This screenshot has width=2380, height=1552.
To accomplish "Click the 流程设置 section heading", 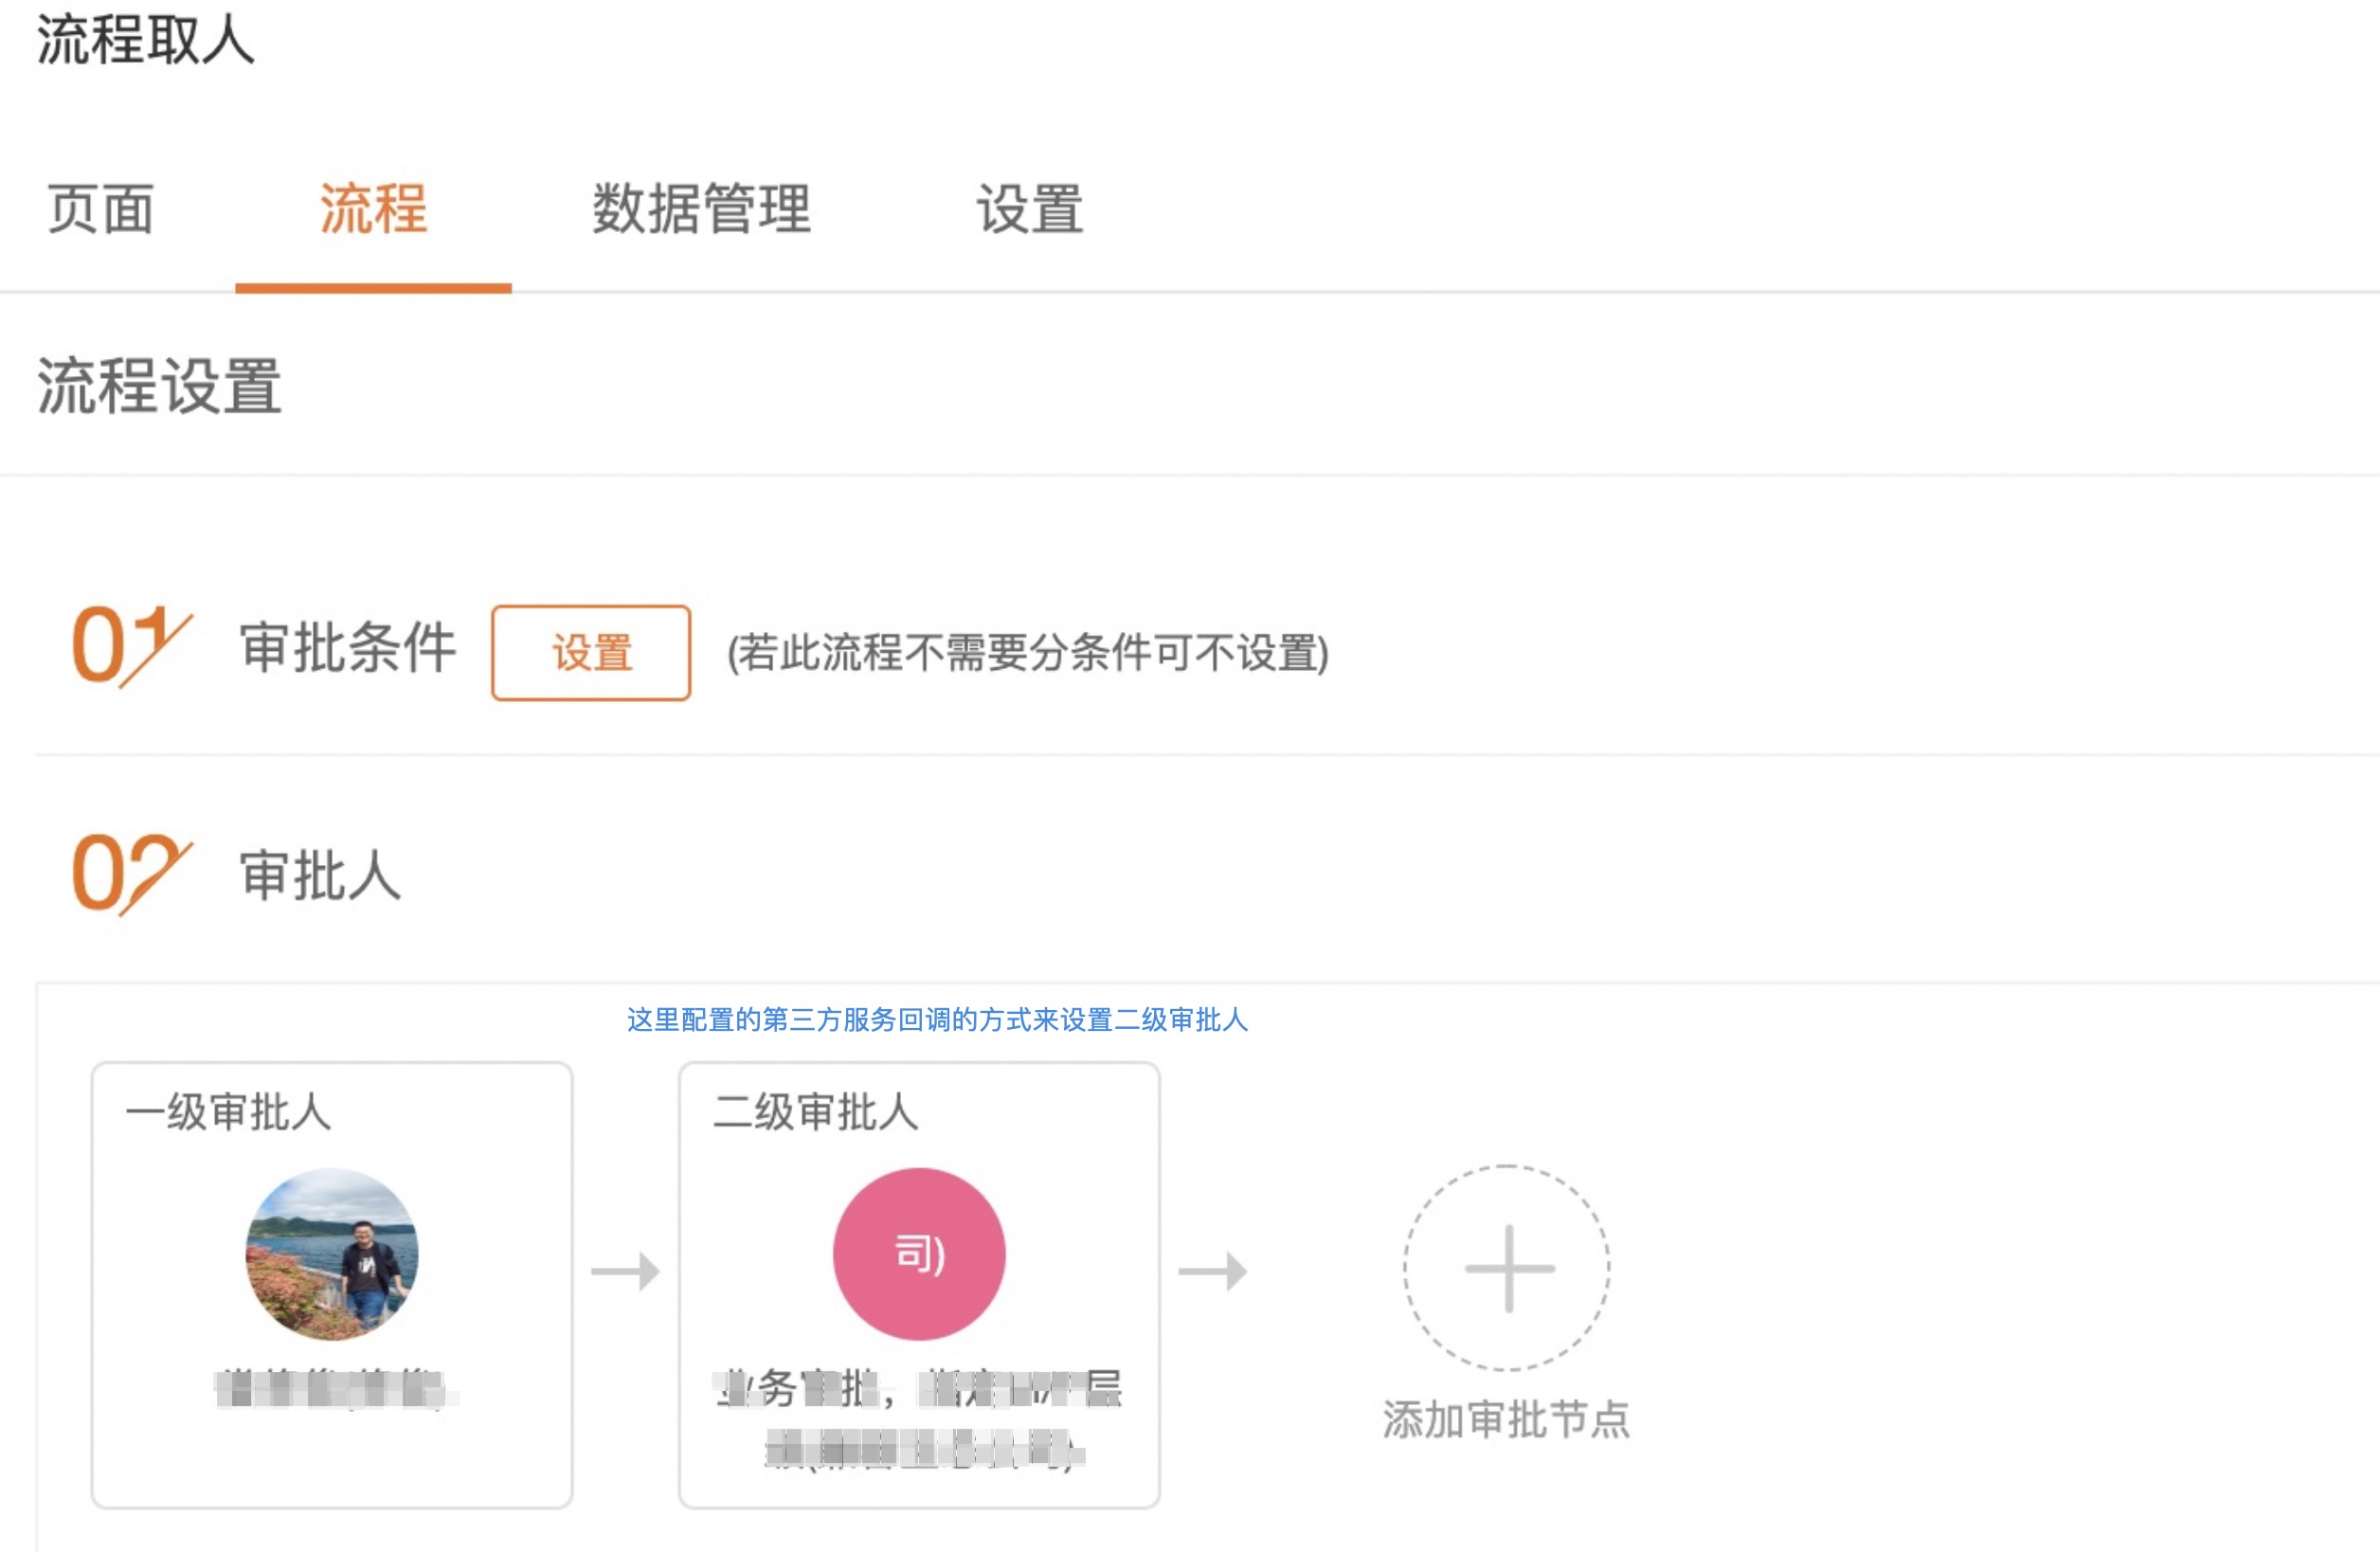I will pyautogui.click(x=159, y=386).
